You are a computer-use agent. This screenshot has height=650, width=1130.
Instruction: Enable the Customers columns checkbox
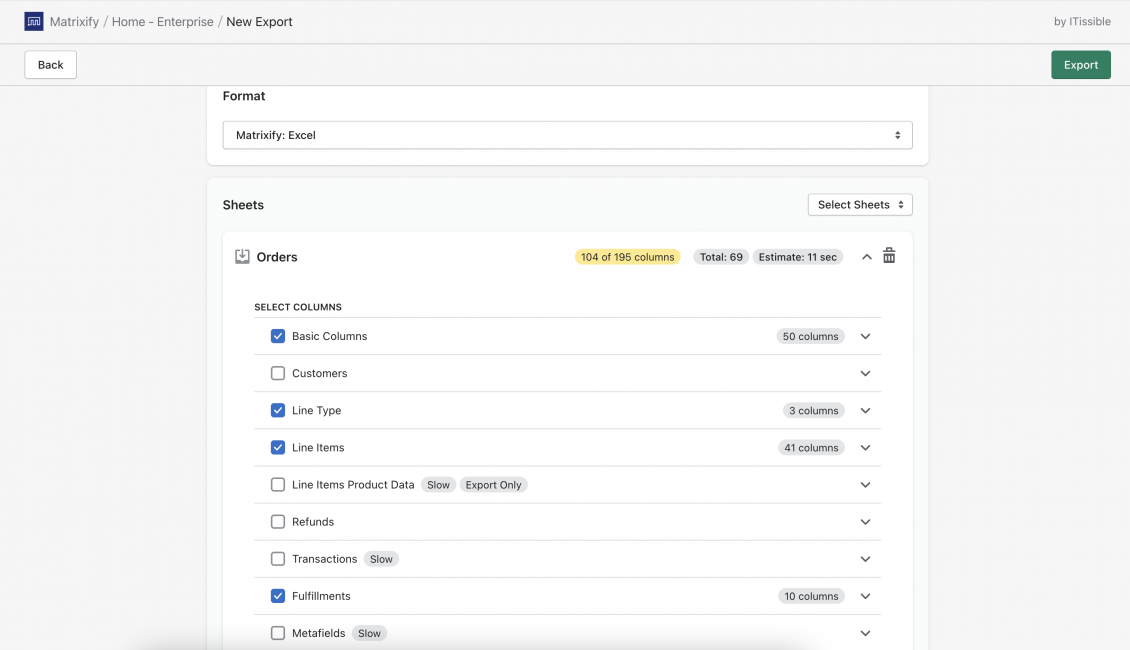(x=278, y=373)
